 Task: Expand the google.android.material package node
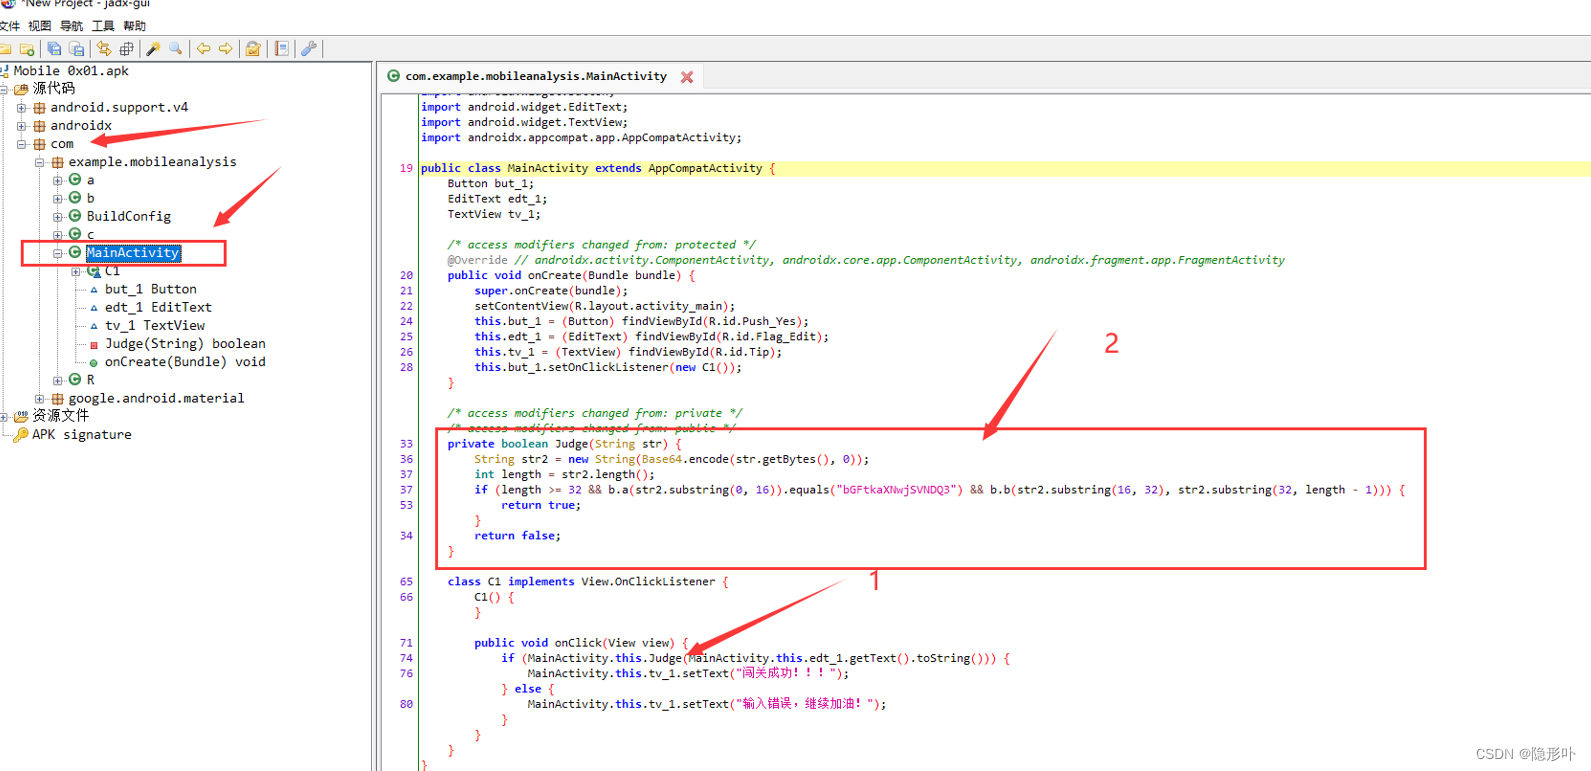coord(39,399)
